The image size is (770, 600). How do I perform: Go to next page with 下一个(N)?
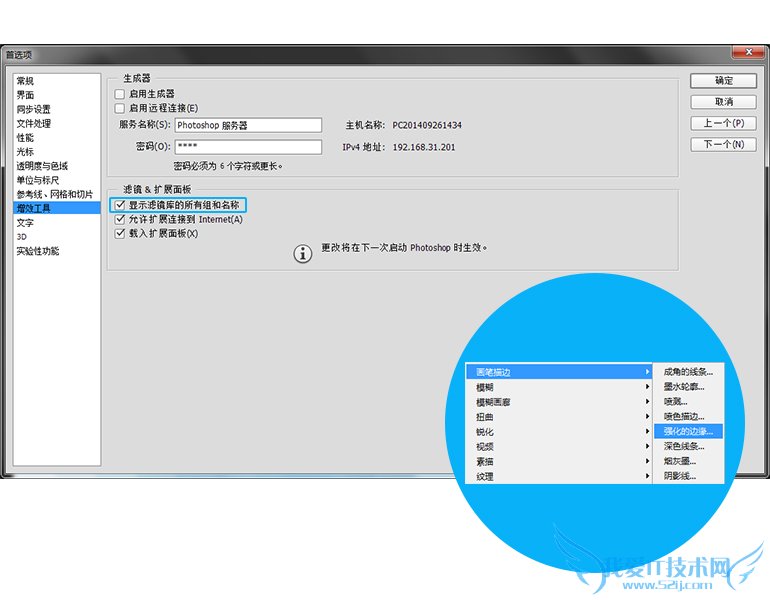tap(723, 144)
